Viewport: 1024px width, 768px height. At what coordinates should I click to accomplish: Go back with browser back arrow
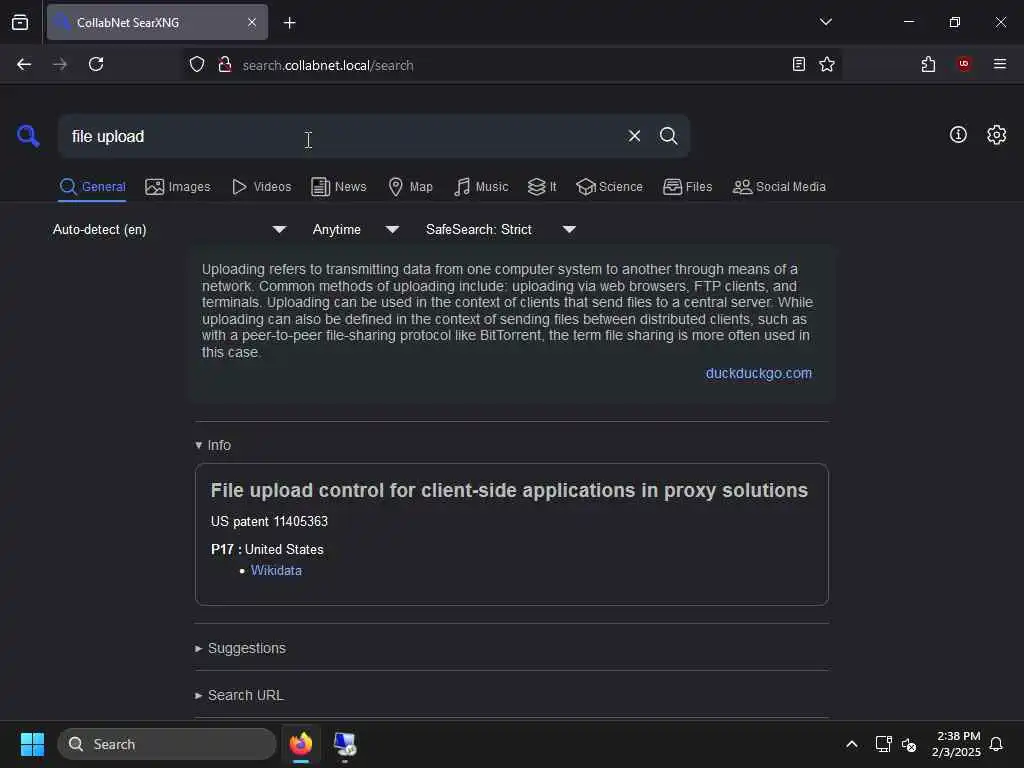[x=24, y=64]
